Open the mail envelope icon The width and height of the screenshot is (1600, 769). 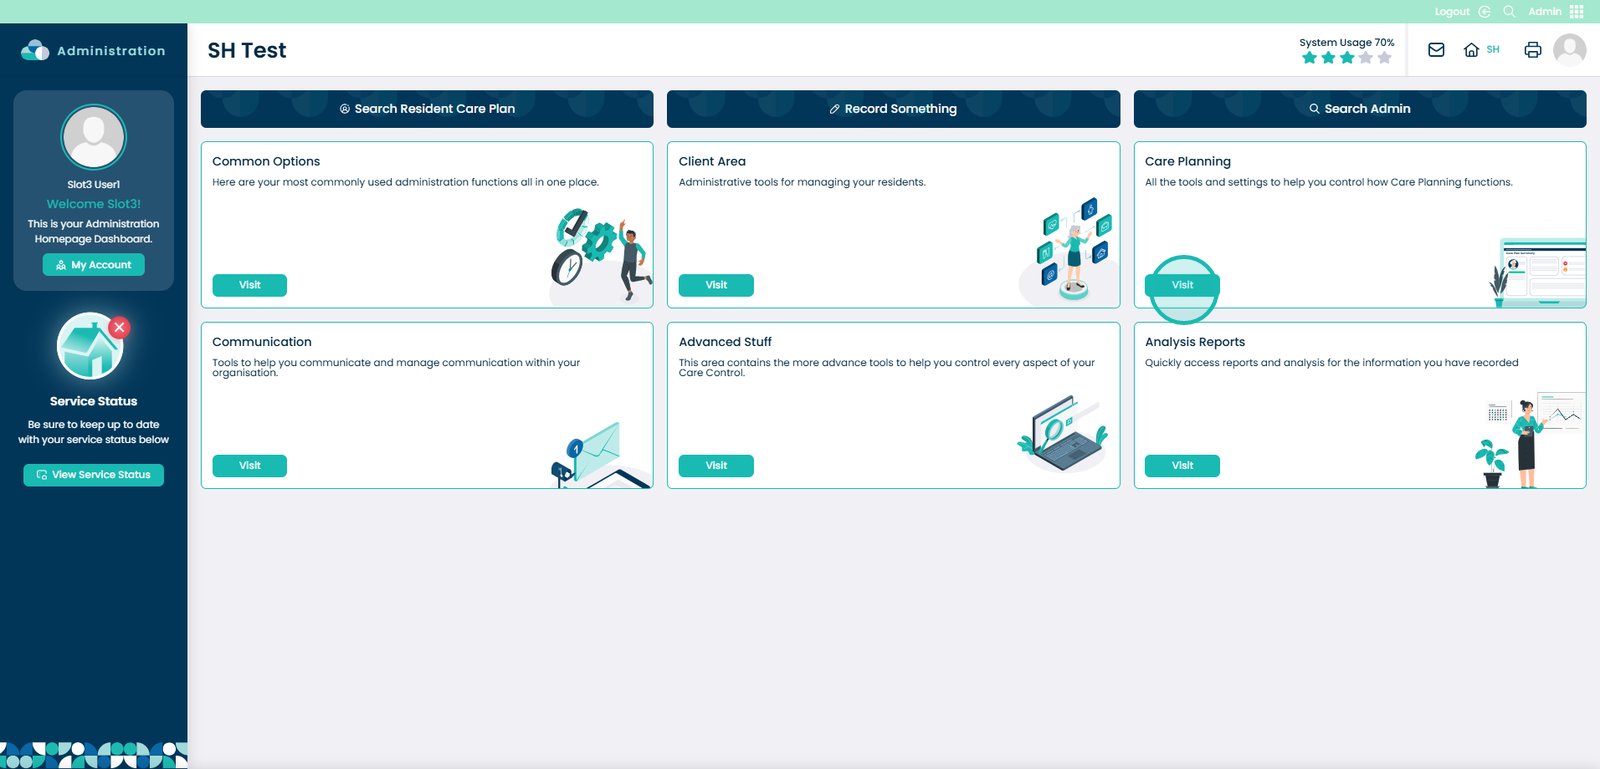coord(1436,50)
